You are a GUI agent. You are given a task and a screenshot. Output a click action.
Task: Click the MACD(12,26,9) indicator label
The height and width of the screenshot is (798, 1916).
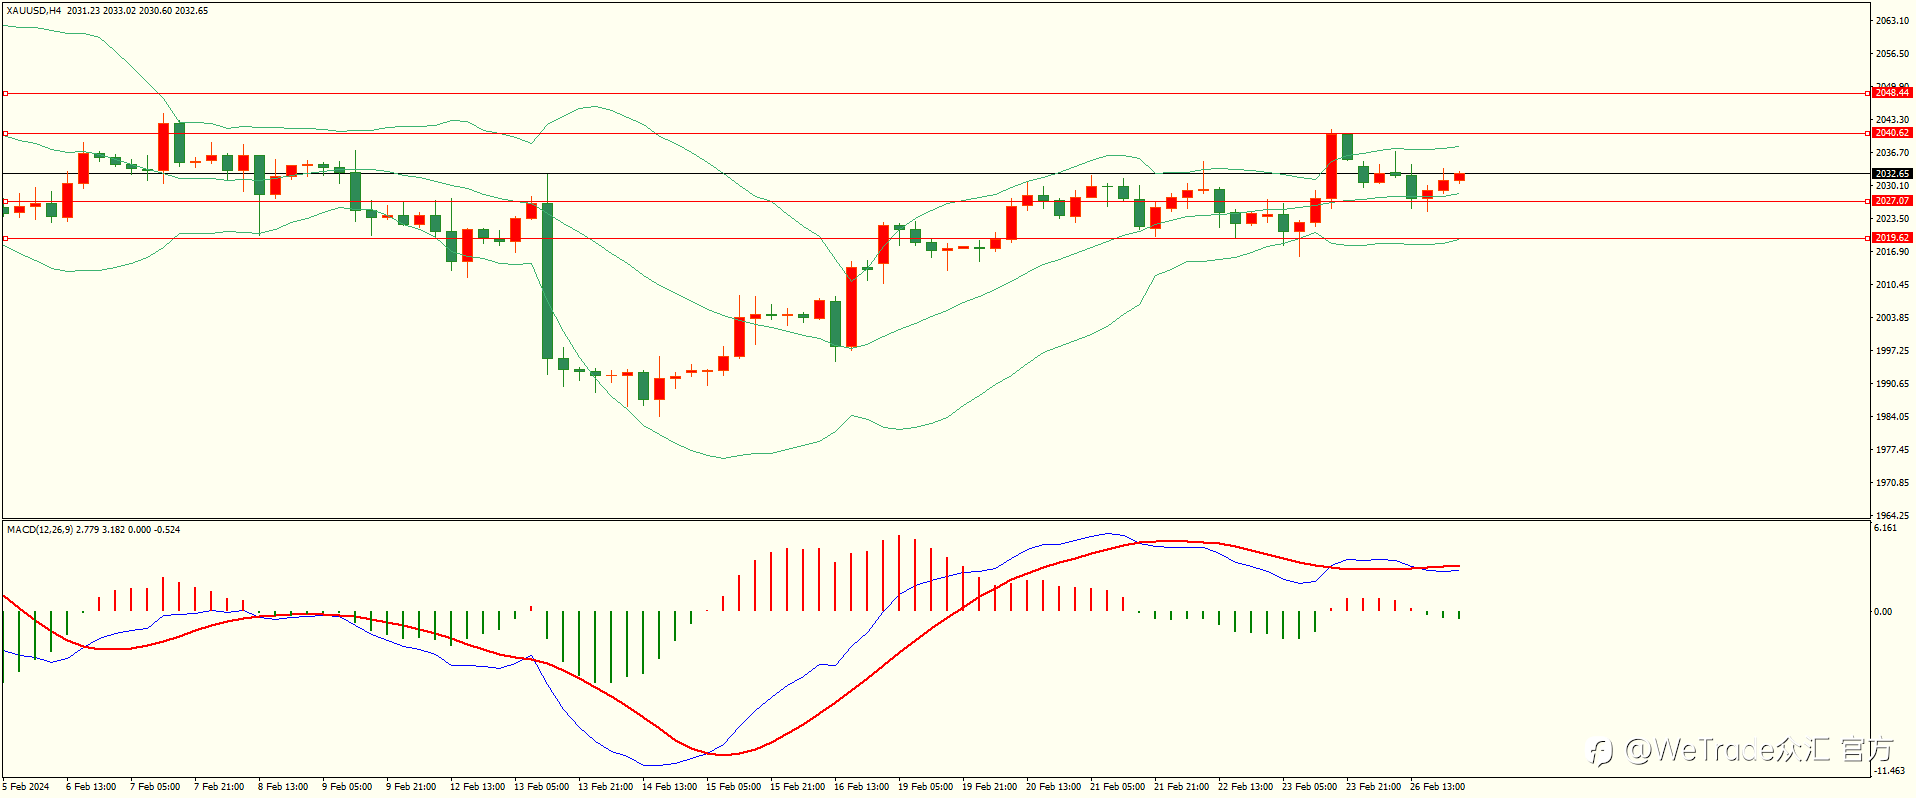tap(40, 529)
